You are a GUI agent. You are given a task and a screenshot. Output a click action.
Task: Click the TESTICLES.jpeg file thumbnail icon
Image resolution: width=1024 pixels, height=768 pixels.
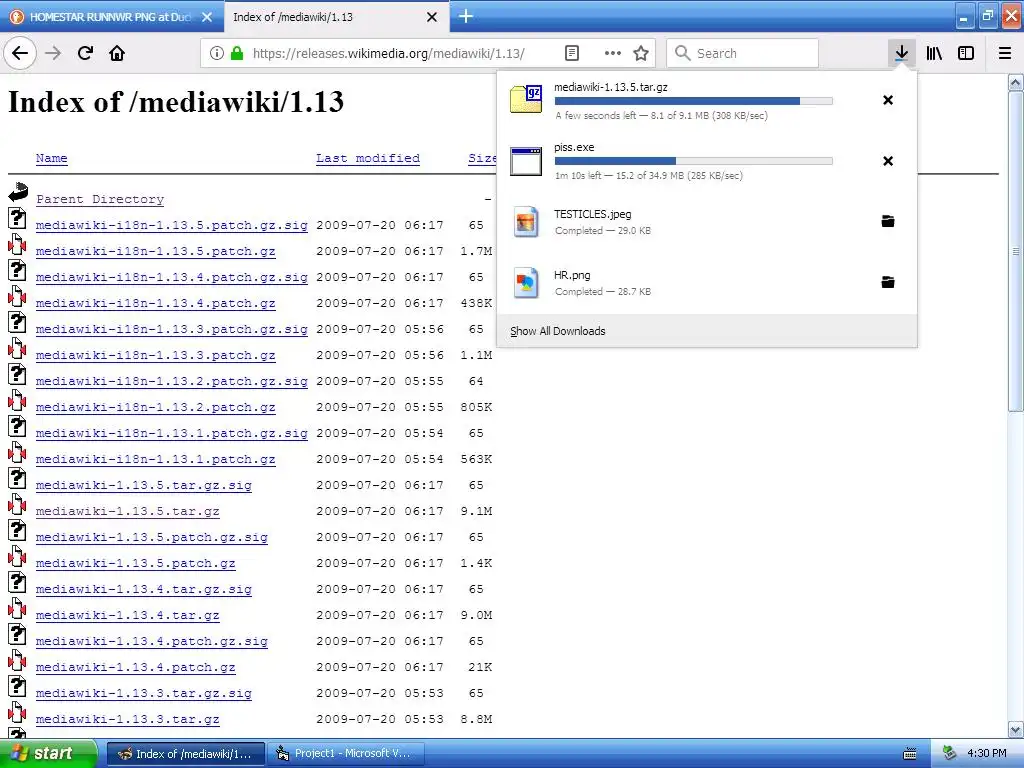(x=526, y=221)
